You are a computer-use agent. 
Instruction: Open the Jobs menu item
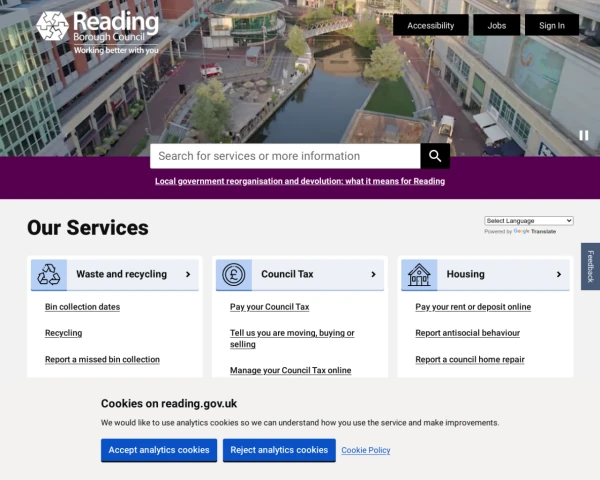point(497,25)
